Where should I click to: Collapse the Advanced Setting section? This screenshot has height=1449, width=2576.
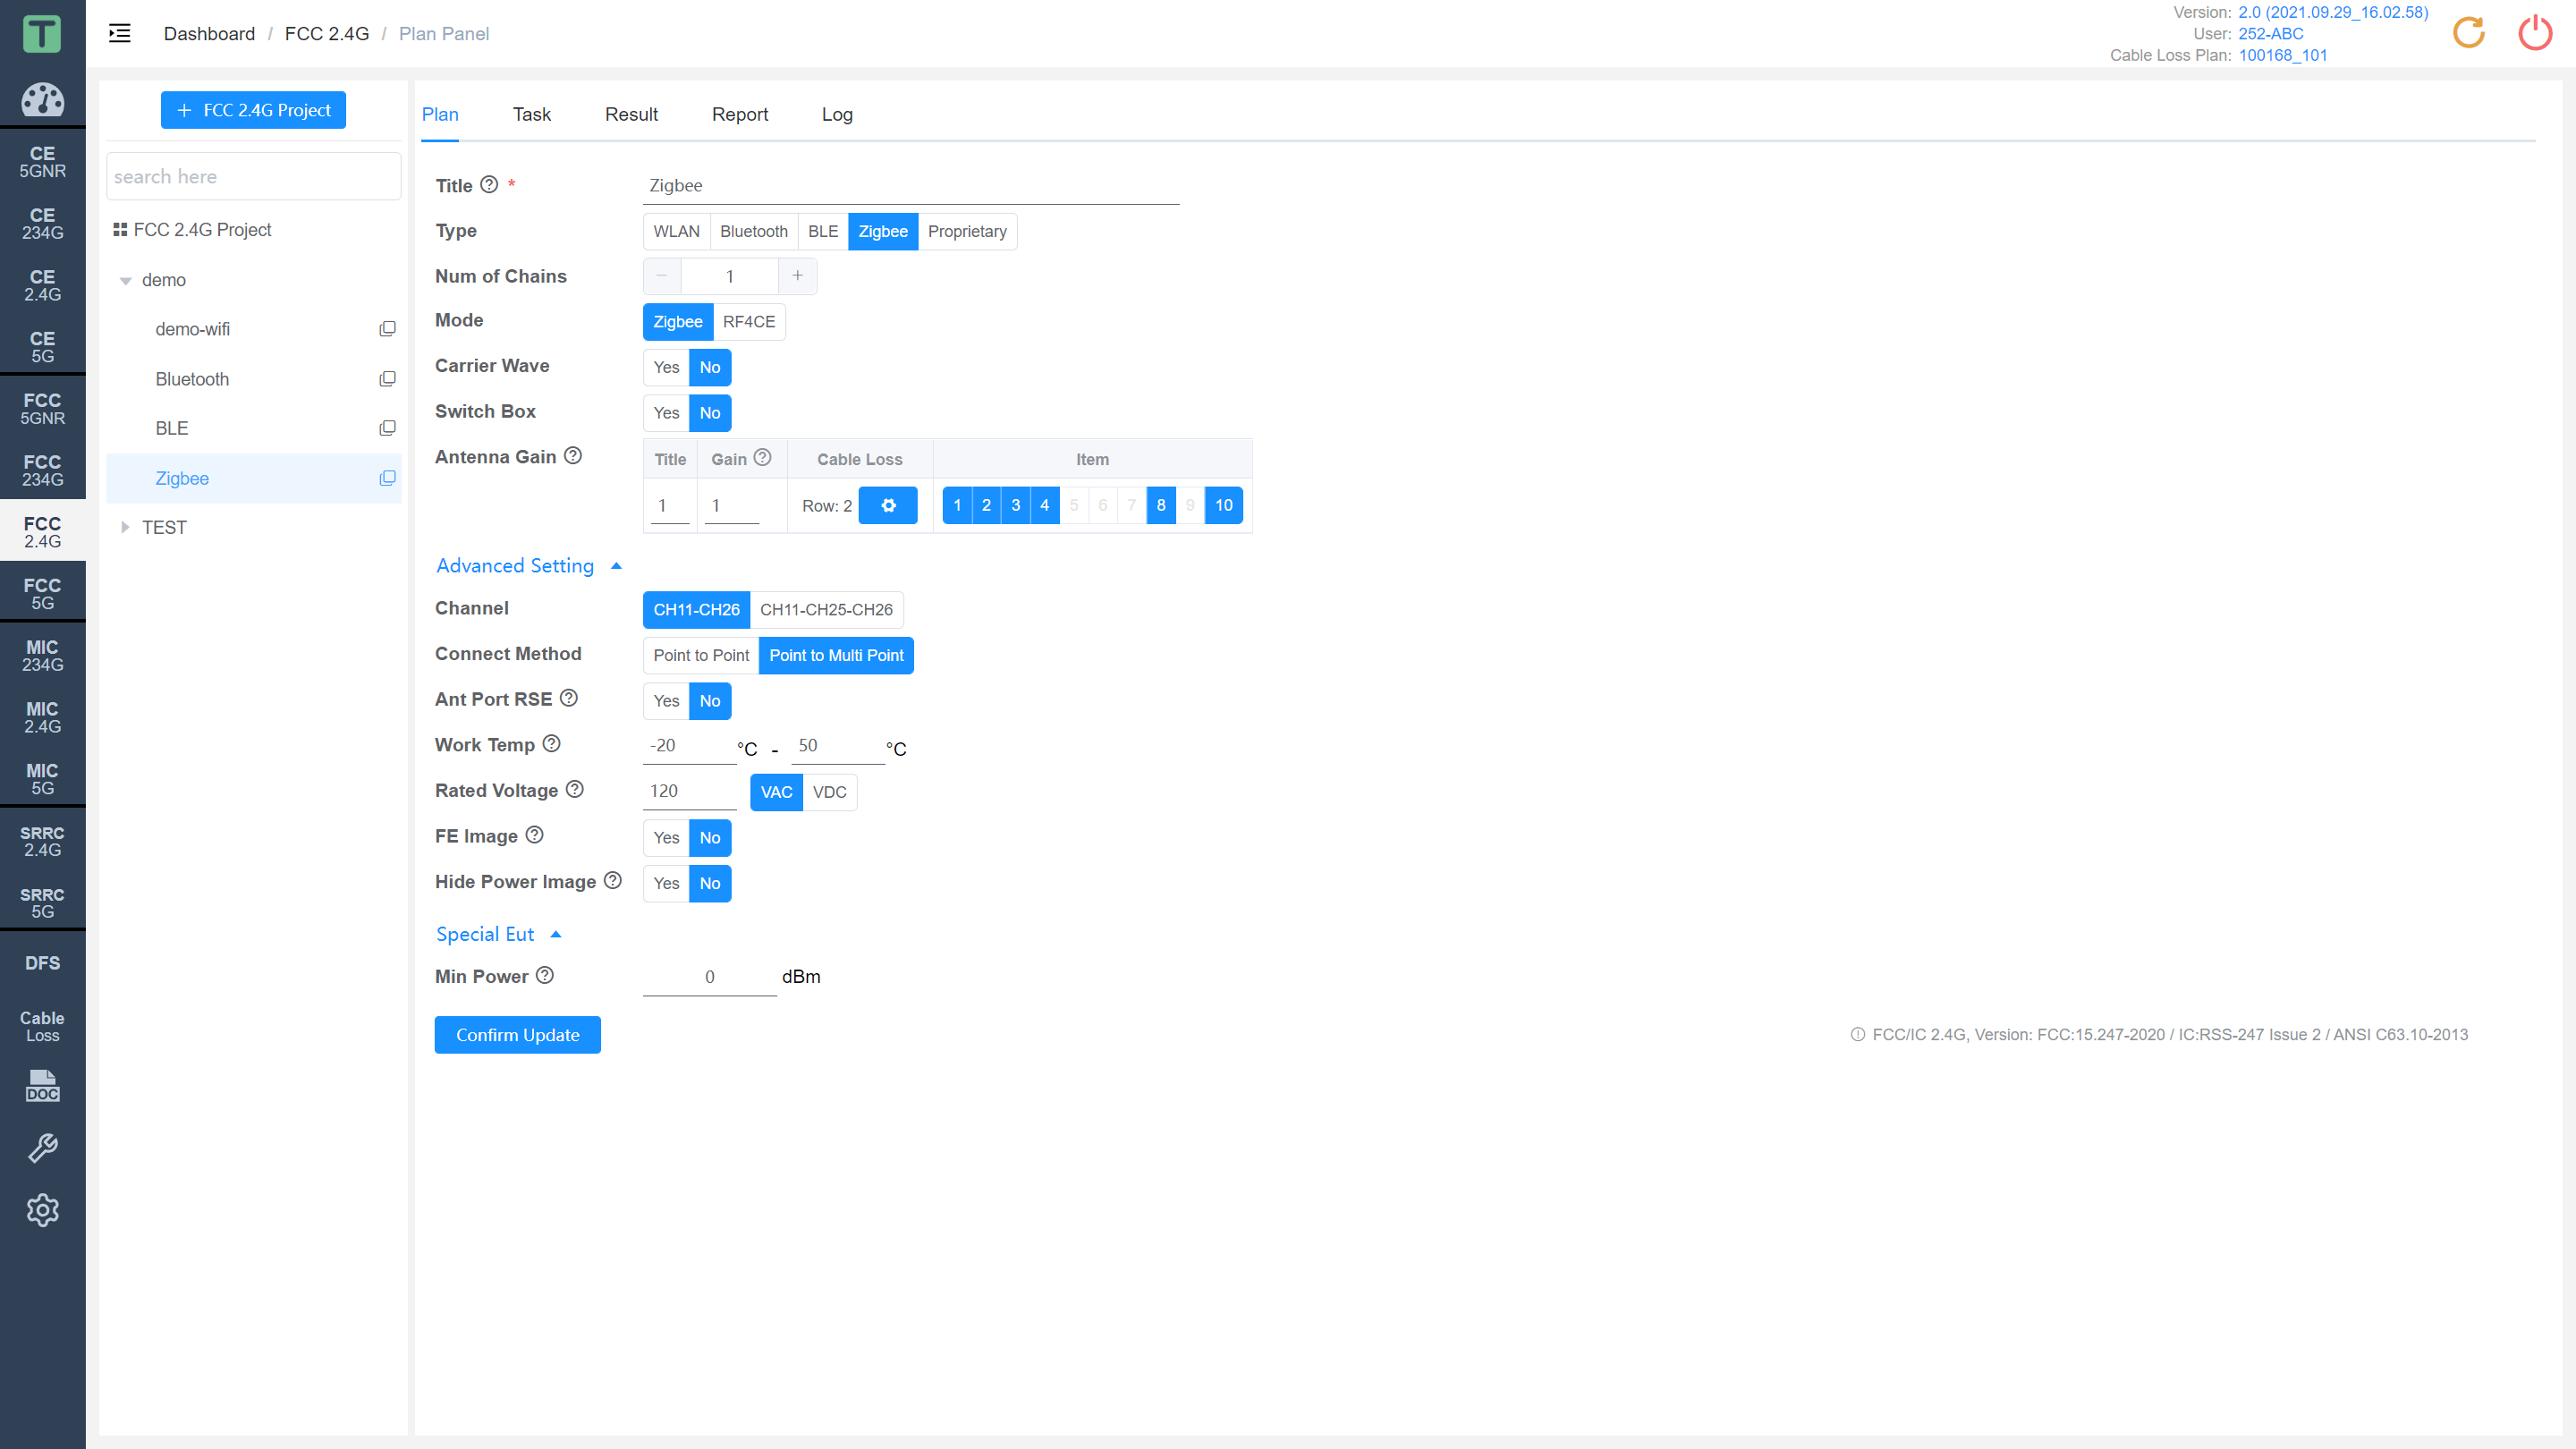[617, 566]
